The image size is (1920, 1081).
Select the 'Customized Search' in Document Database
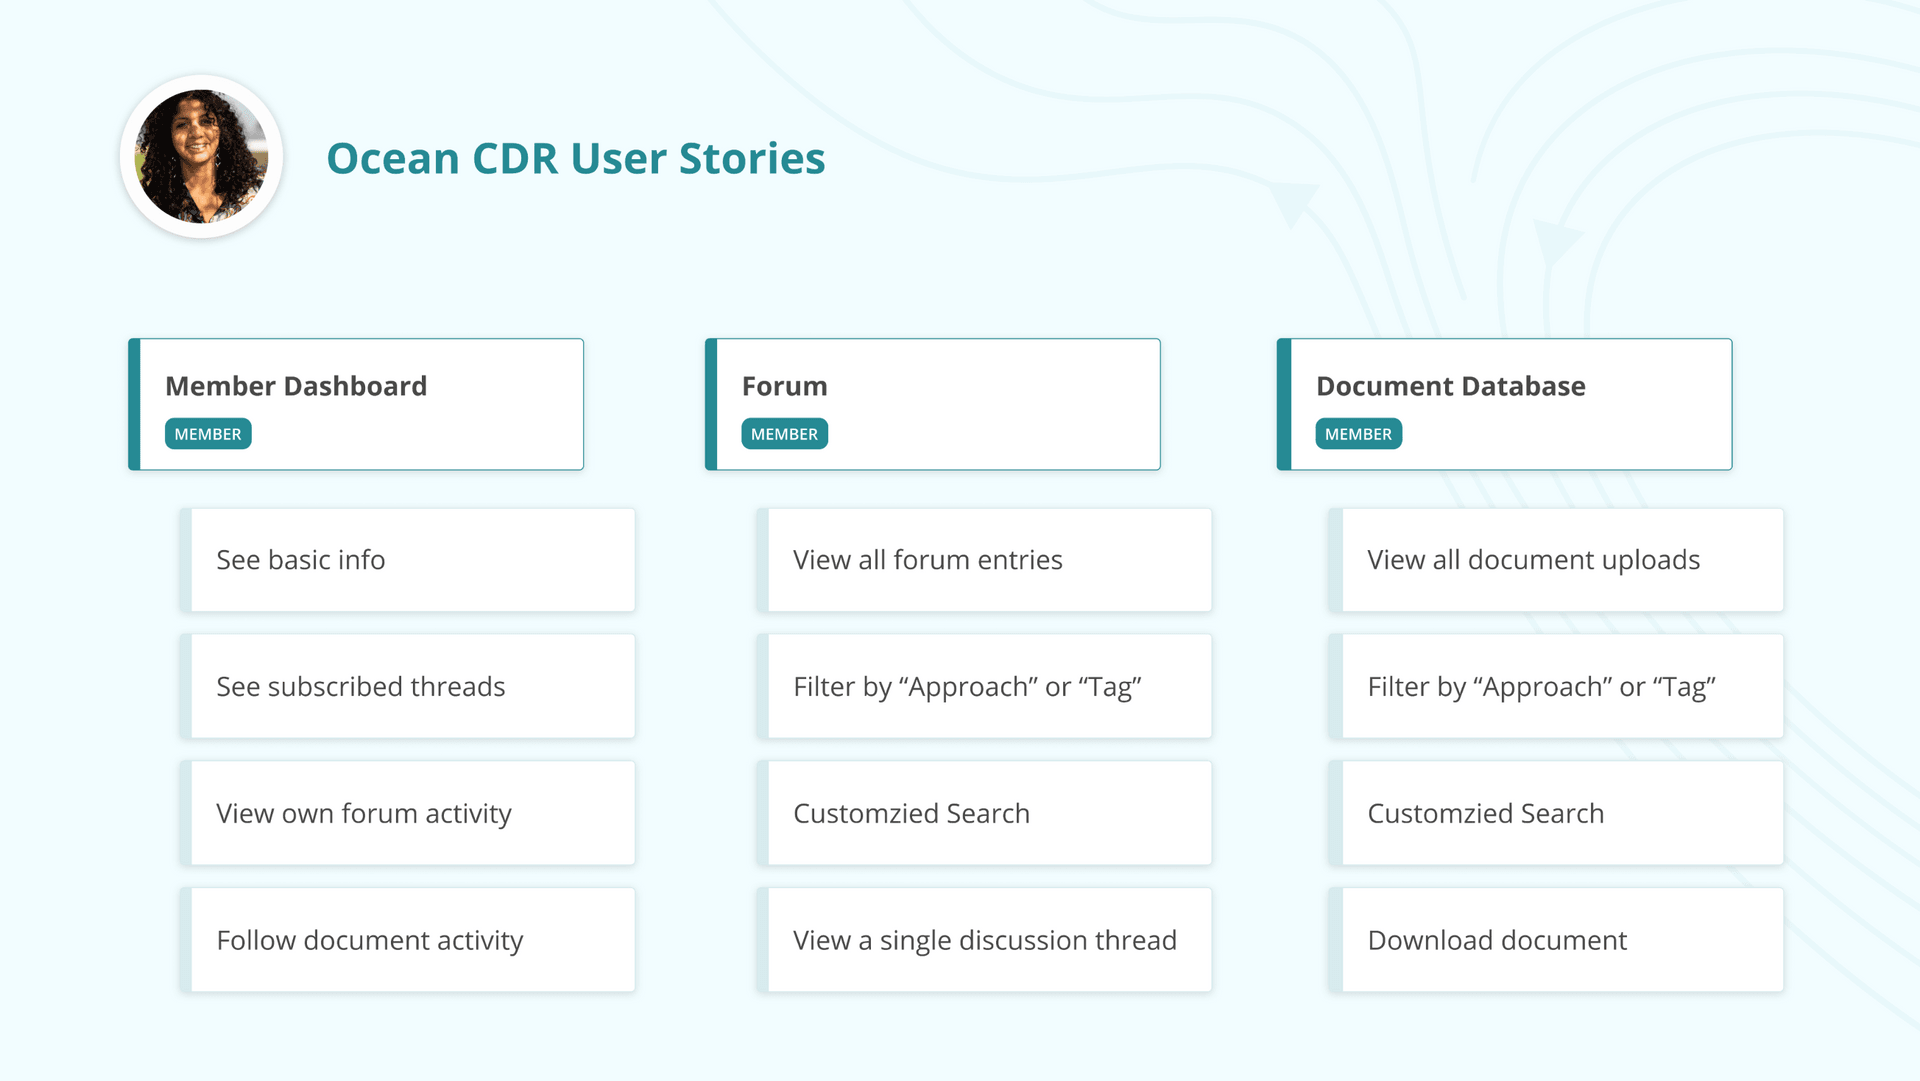1549,811
